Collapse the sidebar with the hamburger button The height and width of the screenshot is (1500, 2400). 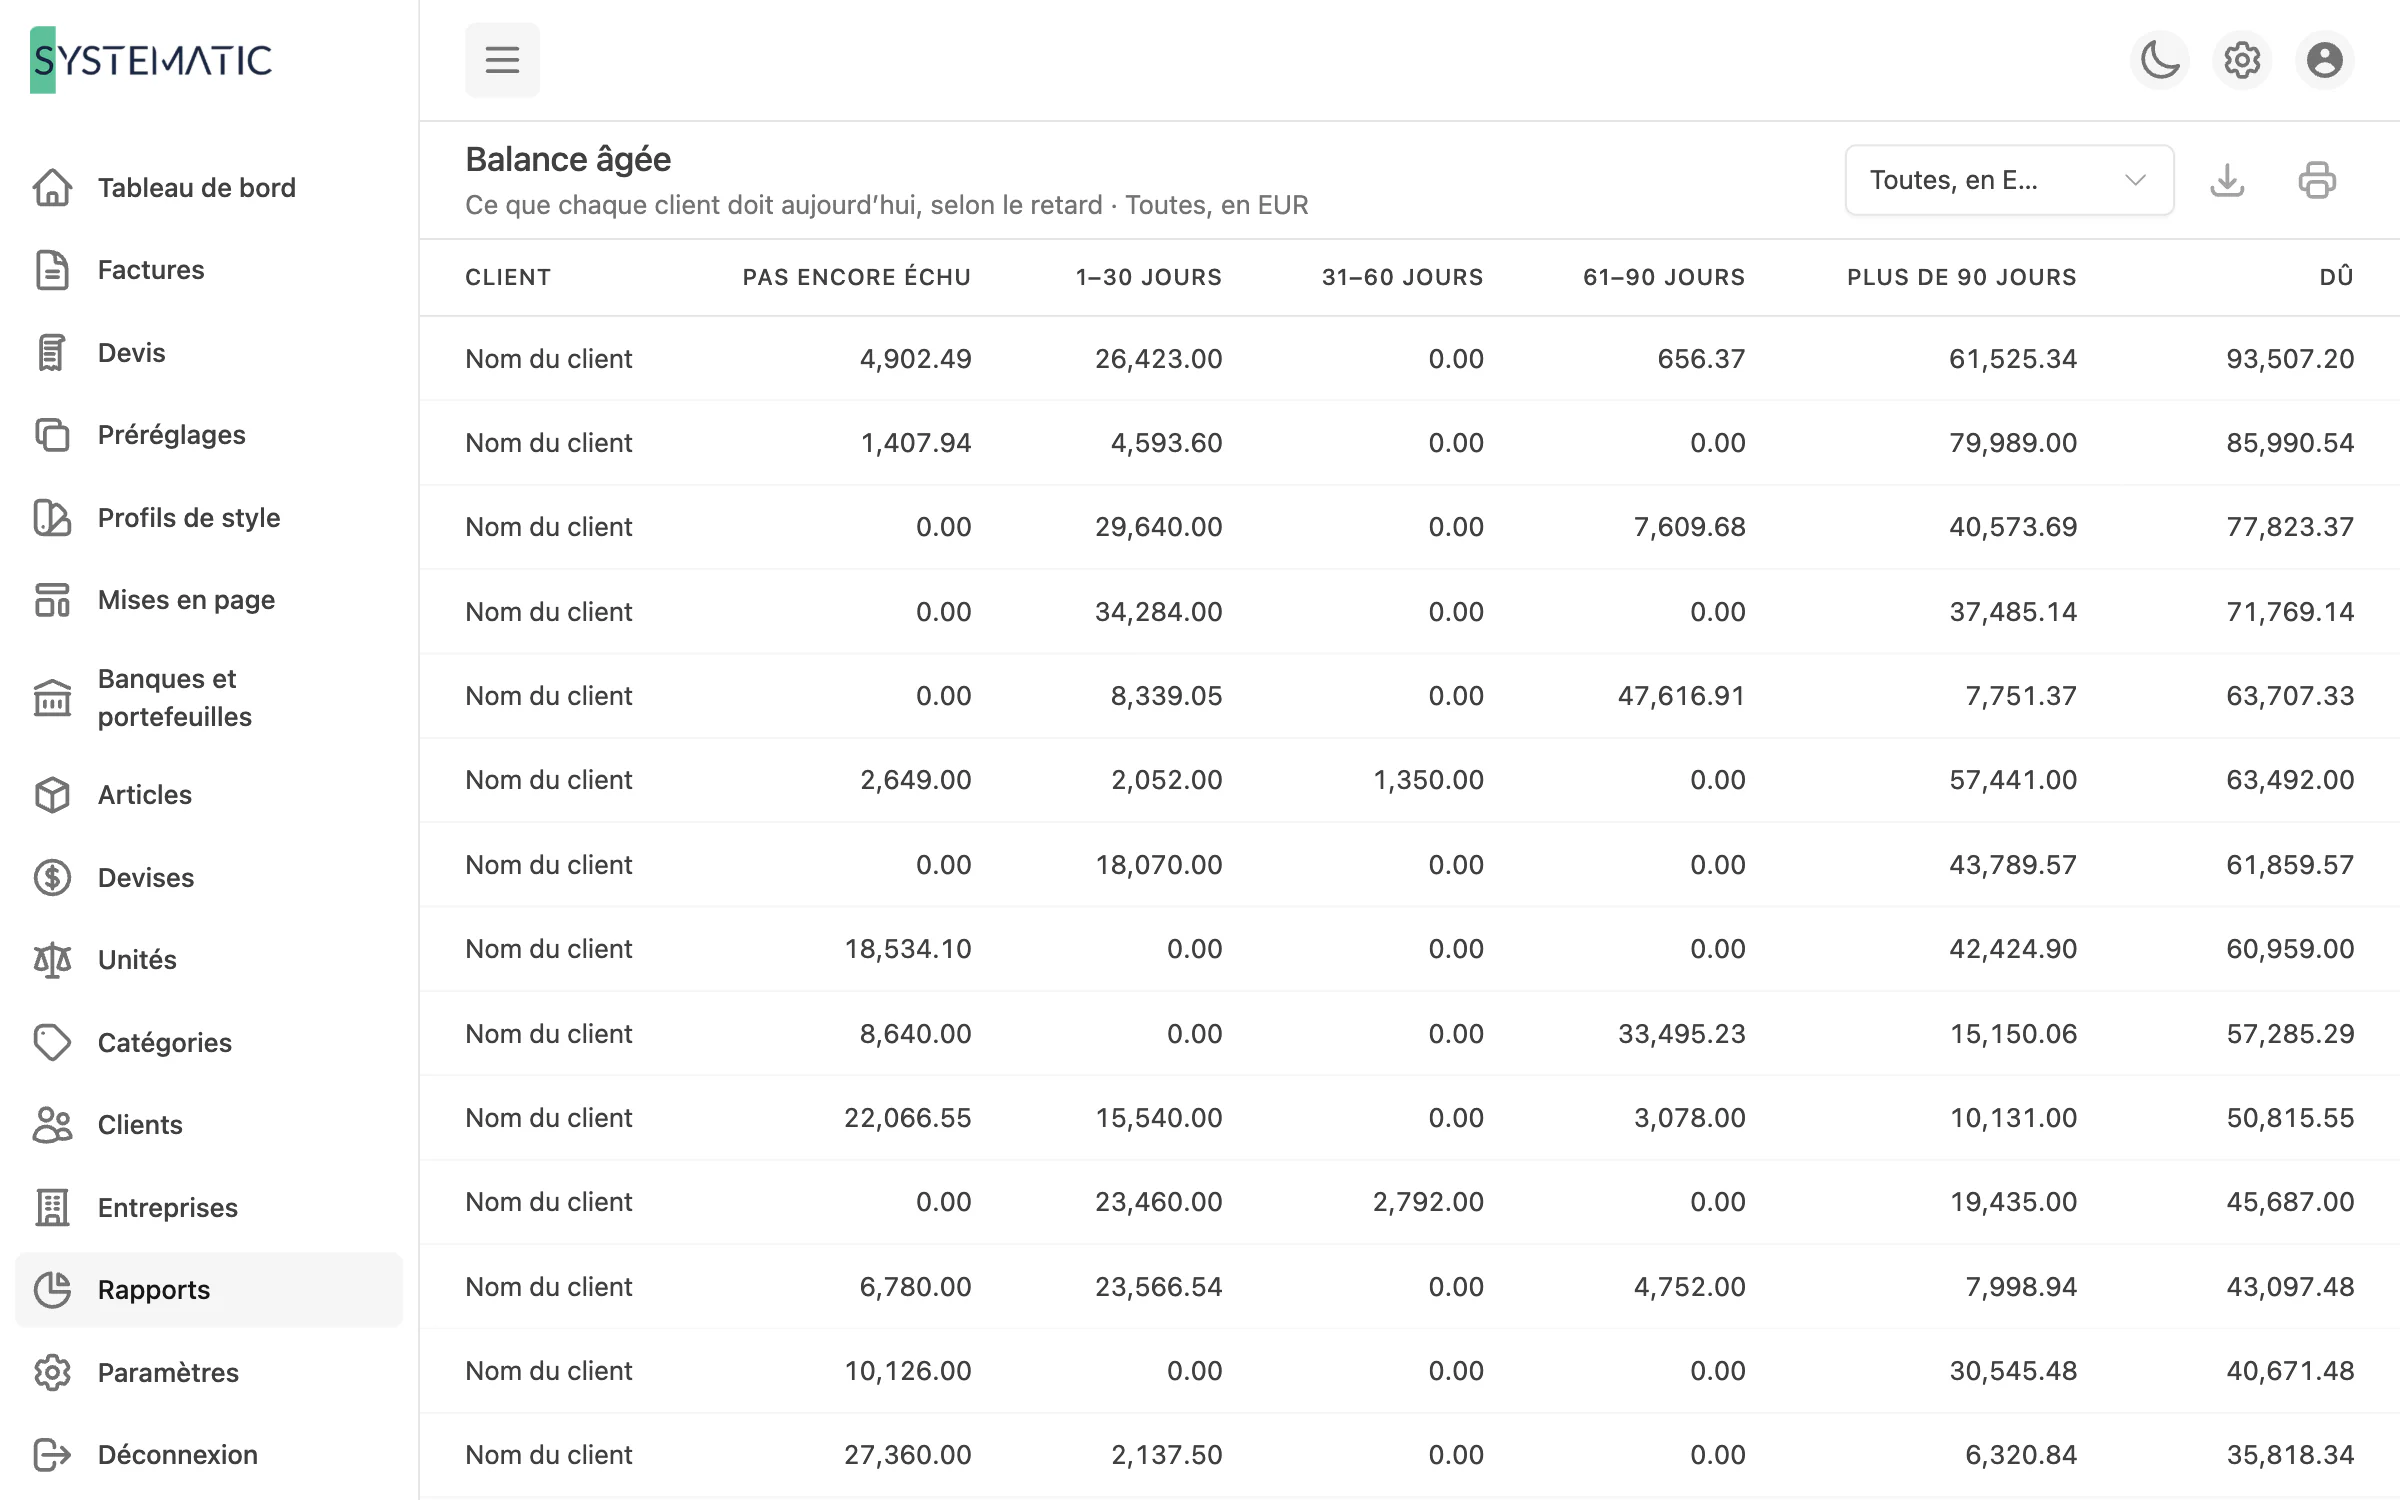click(x=502, y=60)
